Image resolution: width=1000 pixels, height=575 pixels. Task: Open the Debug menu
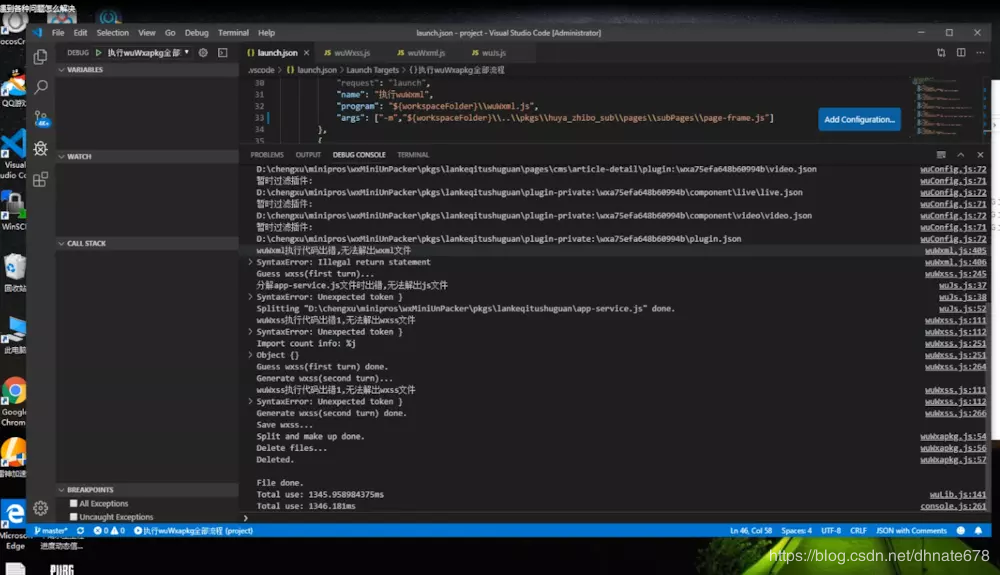click(x=196, y=33)
